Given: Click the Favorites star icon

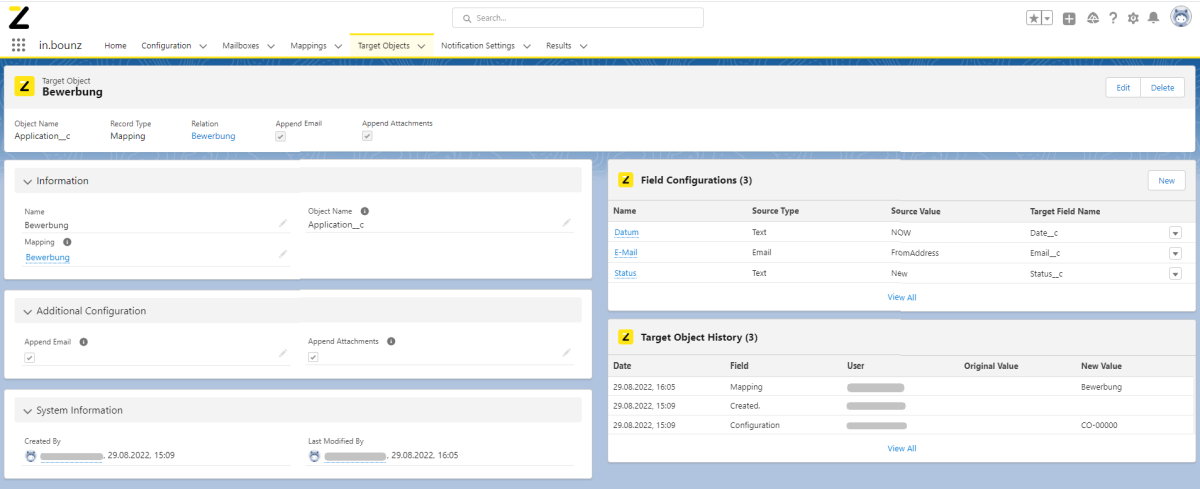Looking at the screenshot, I should [x=1033, y=18].
